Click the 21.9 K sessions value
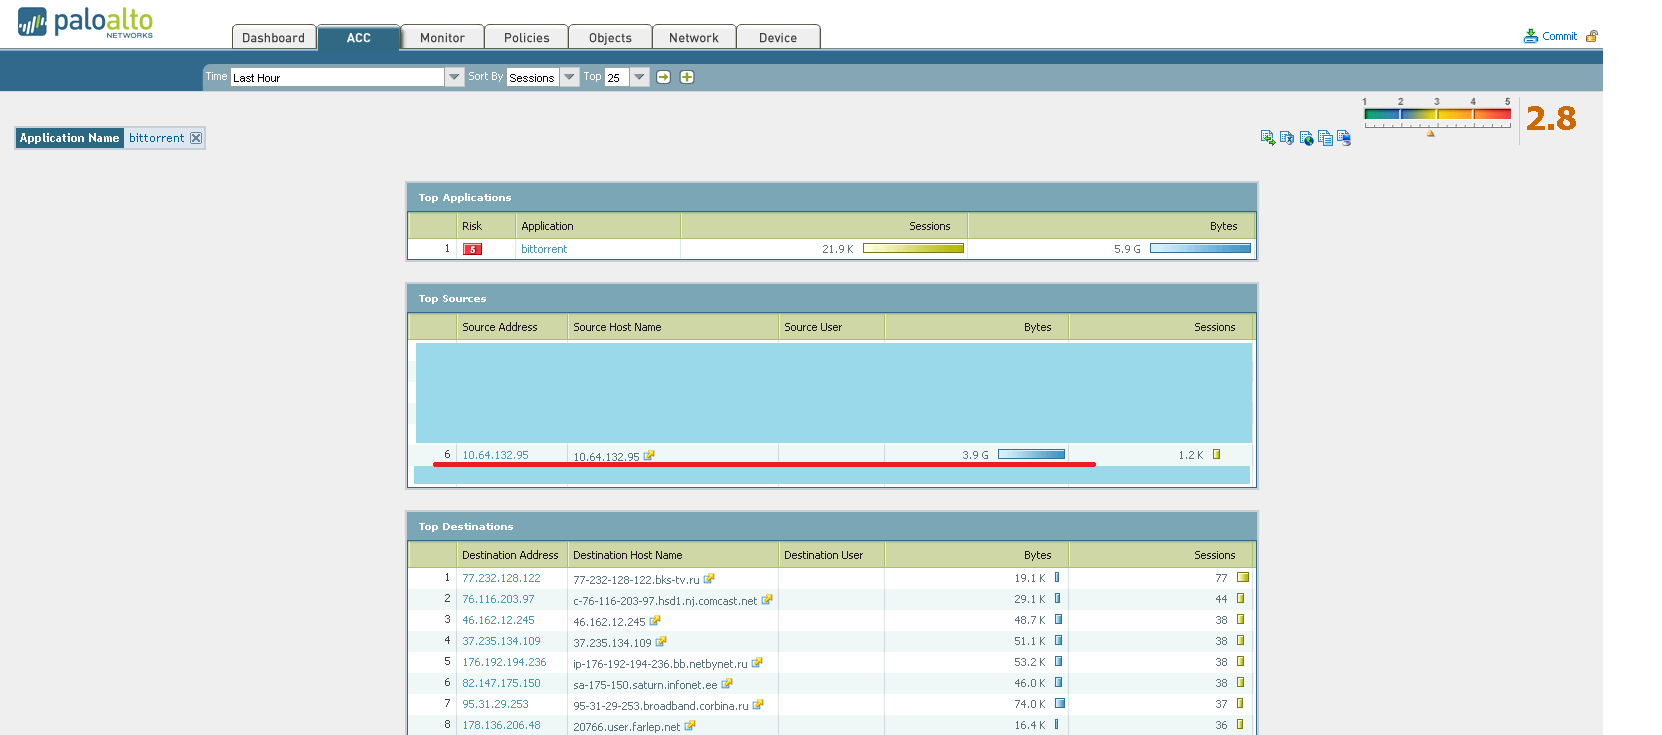The width and height of the screenshot is (1662, 735). [x=838, y=249]
